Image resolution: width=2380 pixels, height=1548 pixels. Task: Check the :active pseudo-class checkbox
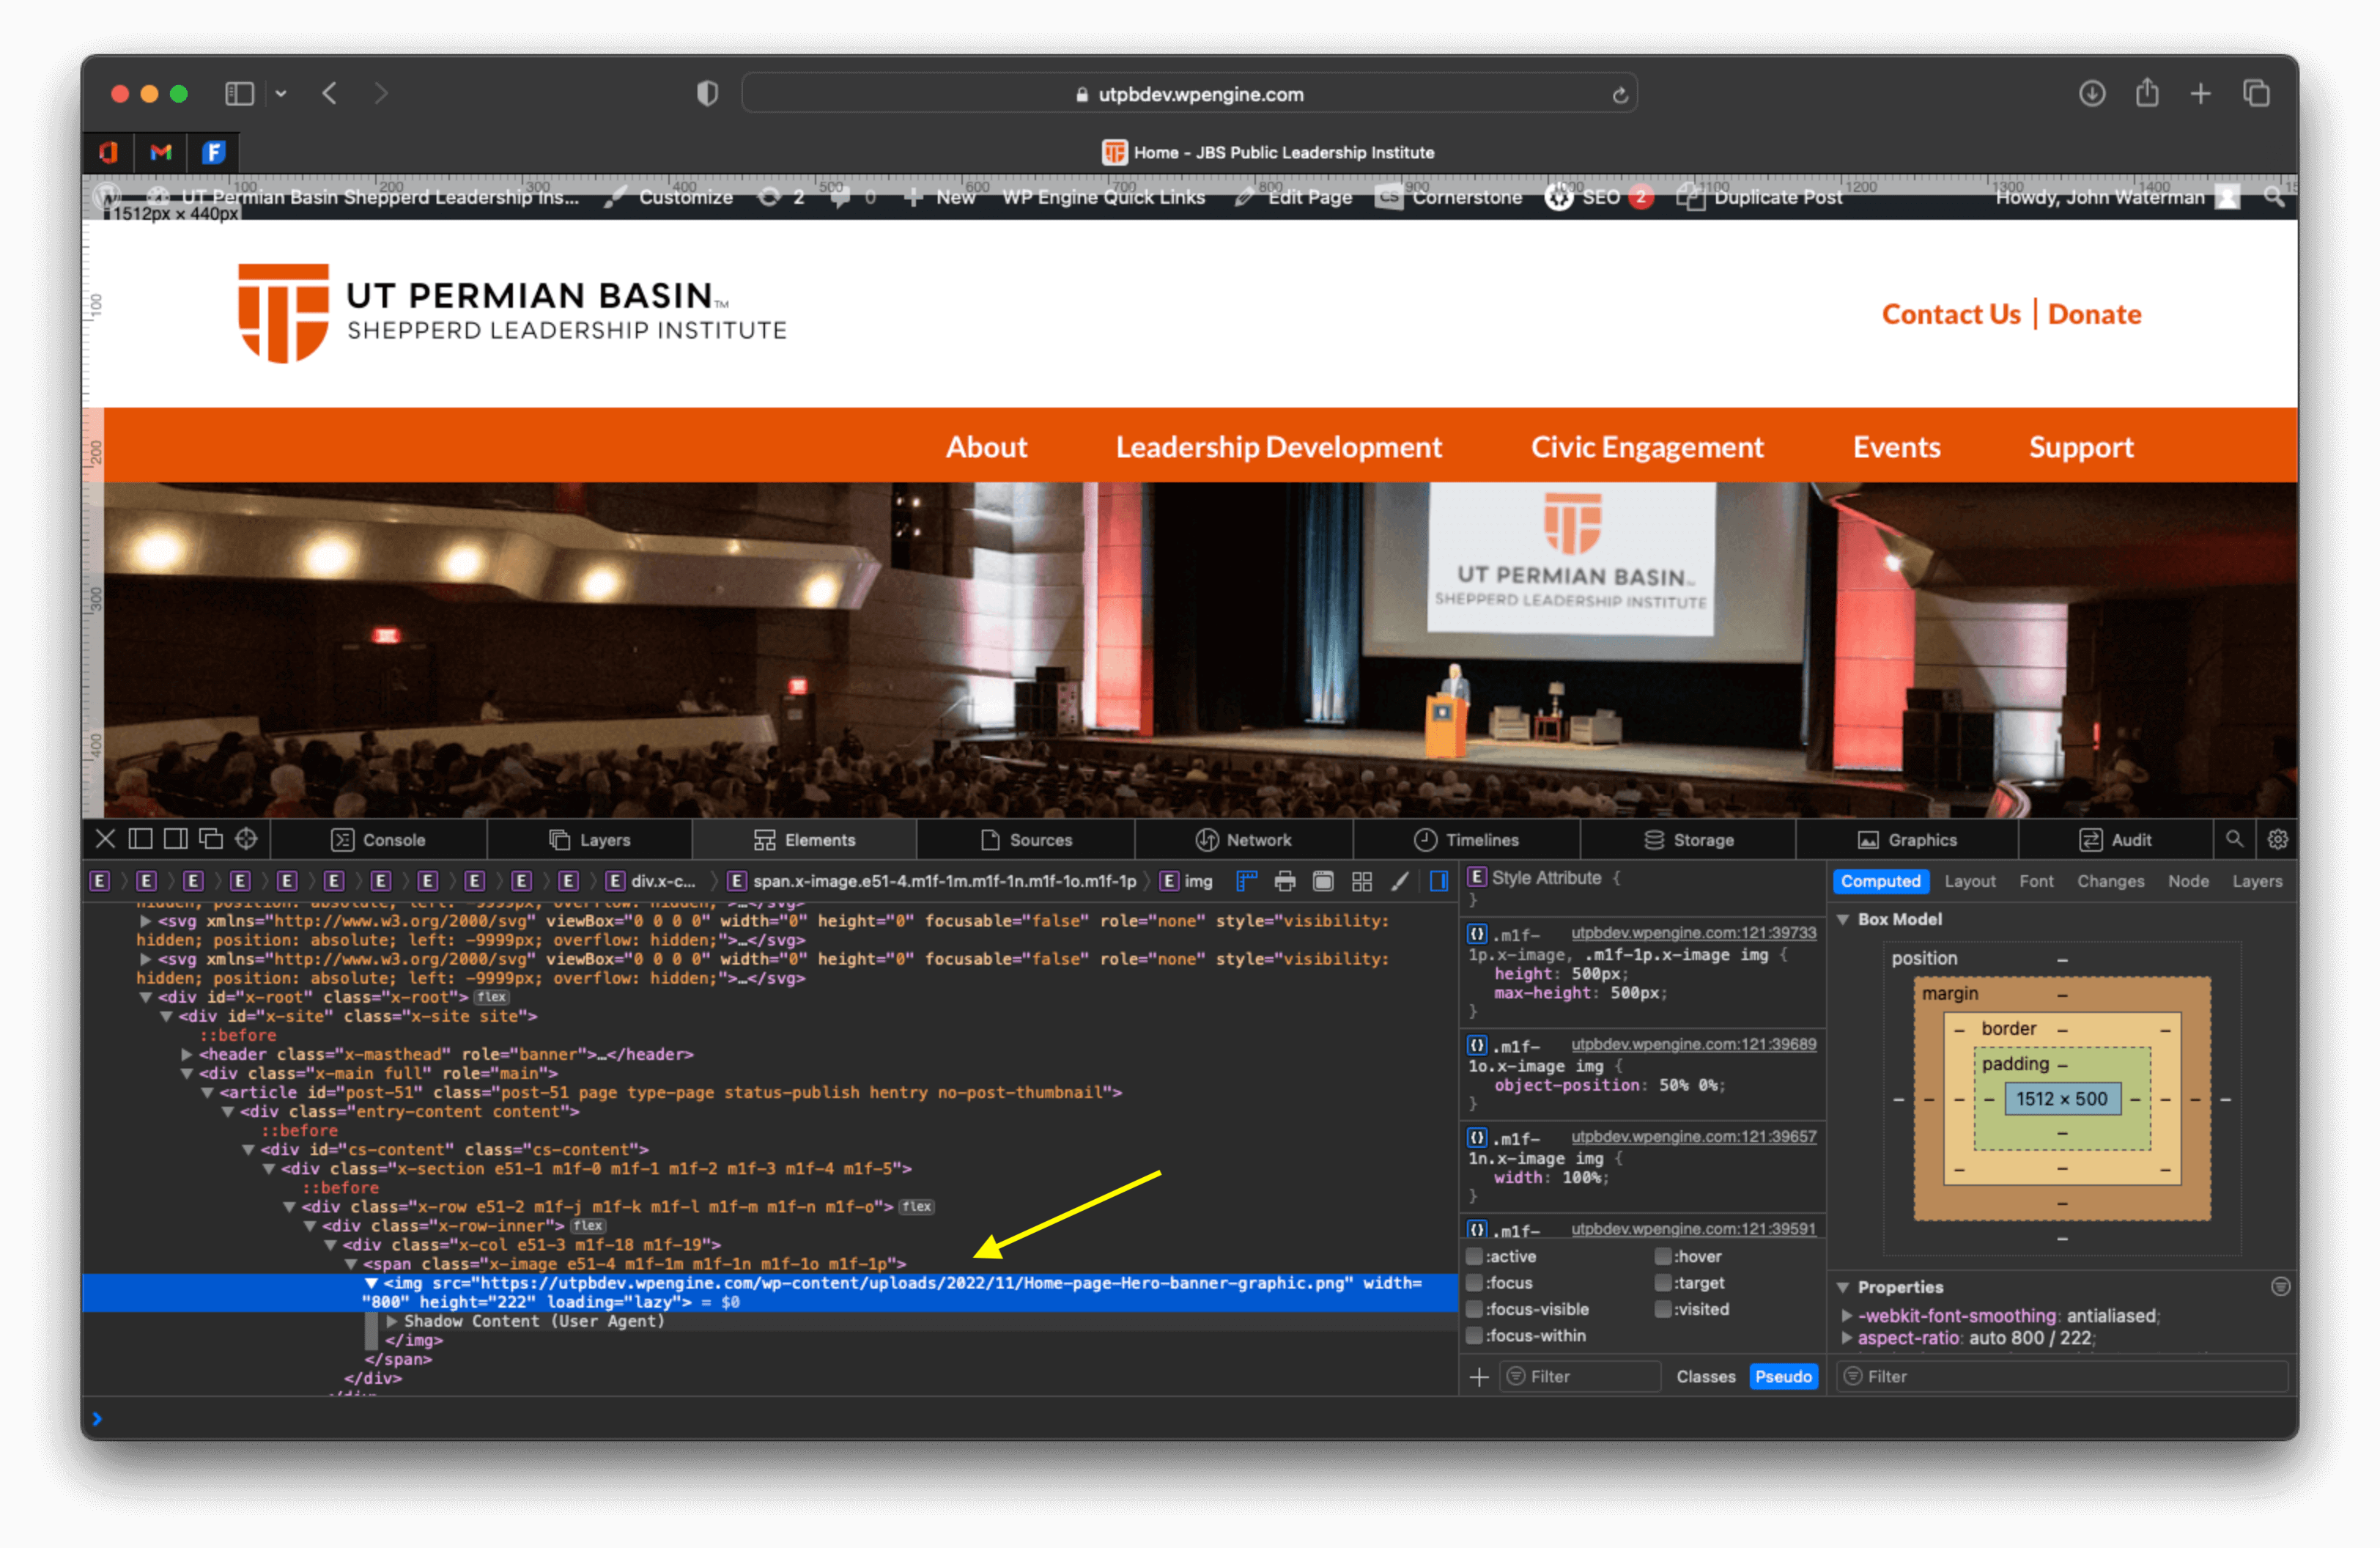[1474, 1256]
